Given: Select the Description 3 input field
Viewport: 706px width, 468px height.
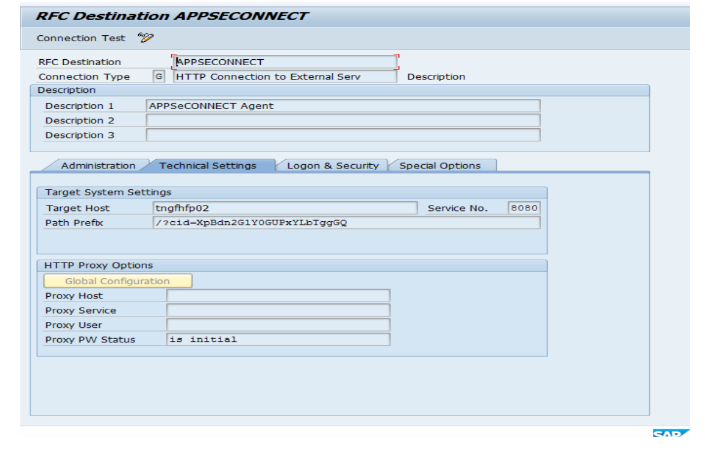Looking at the screenshot, I should pos(342,135).
